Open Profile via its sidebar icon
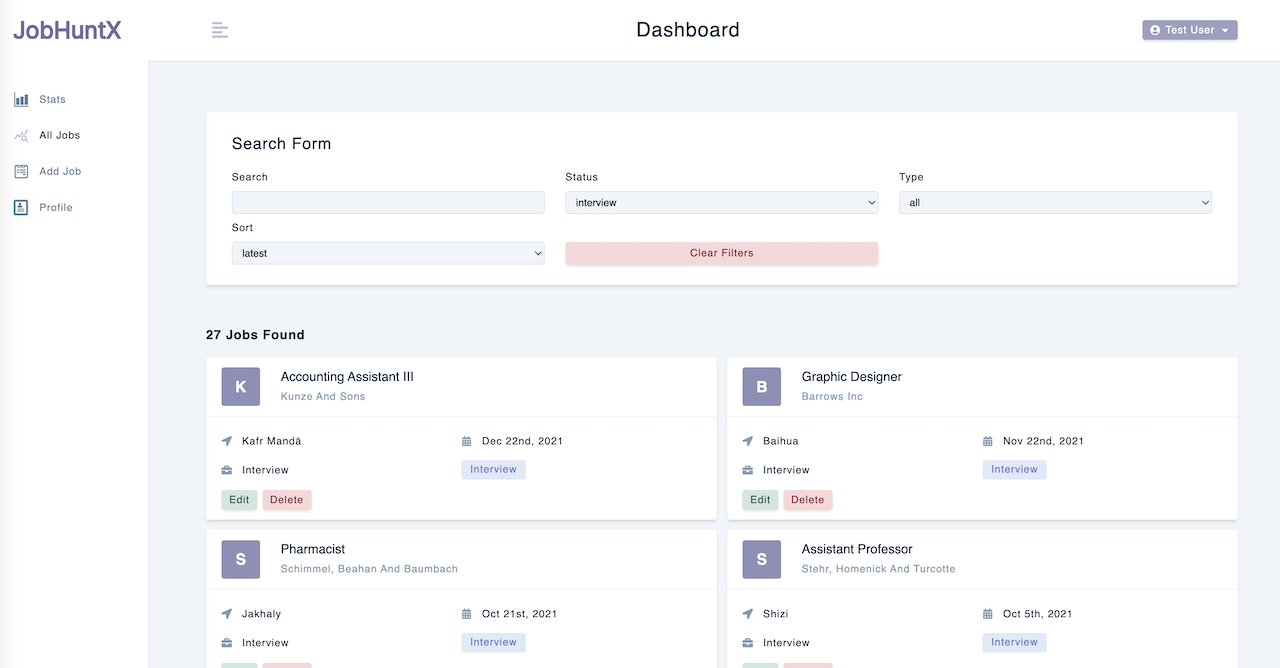Screen dimensions: 1280x668 tap(21, 206)
